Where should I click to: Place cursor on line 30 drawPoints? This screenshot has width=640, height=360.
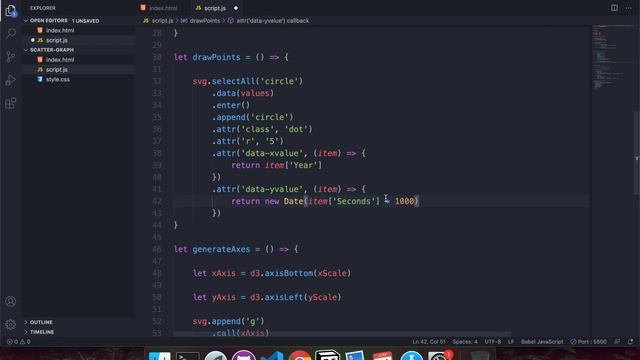(x=216, y=57)
